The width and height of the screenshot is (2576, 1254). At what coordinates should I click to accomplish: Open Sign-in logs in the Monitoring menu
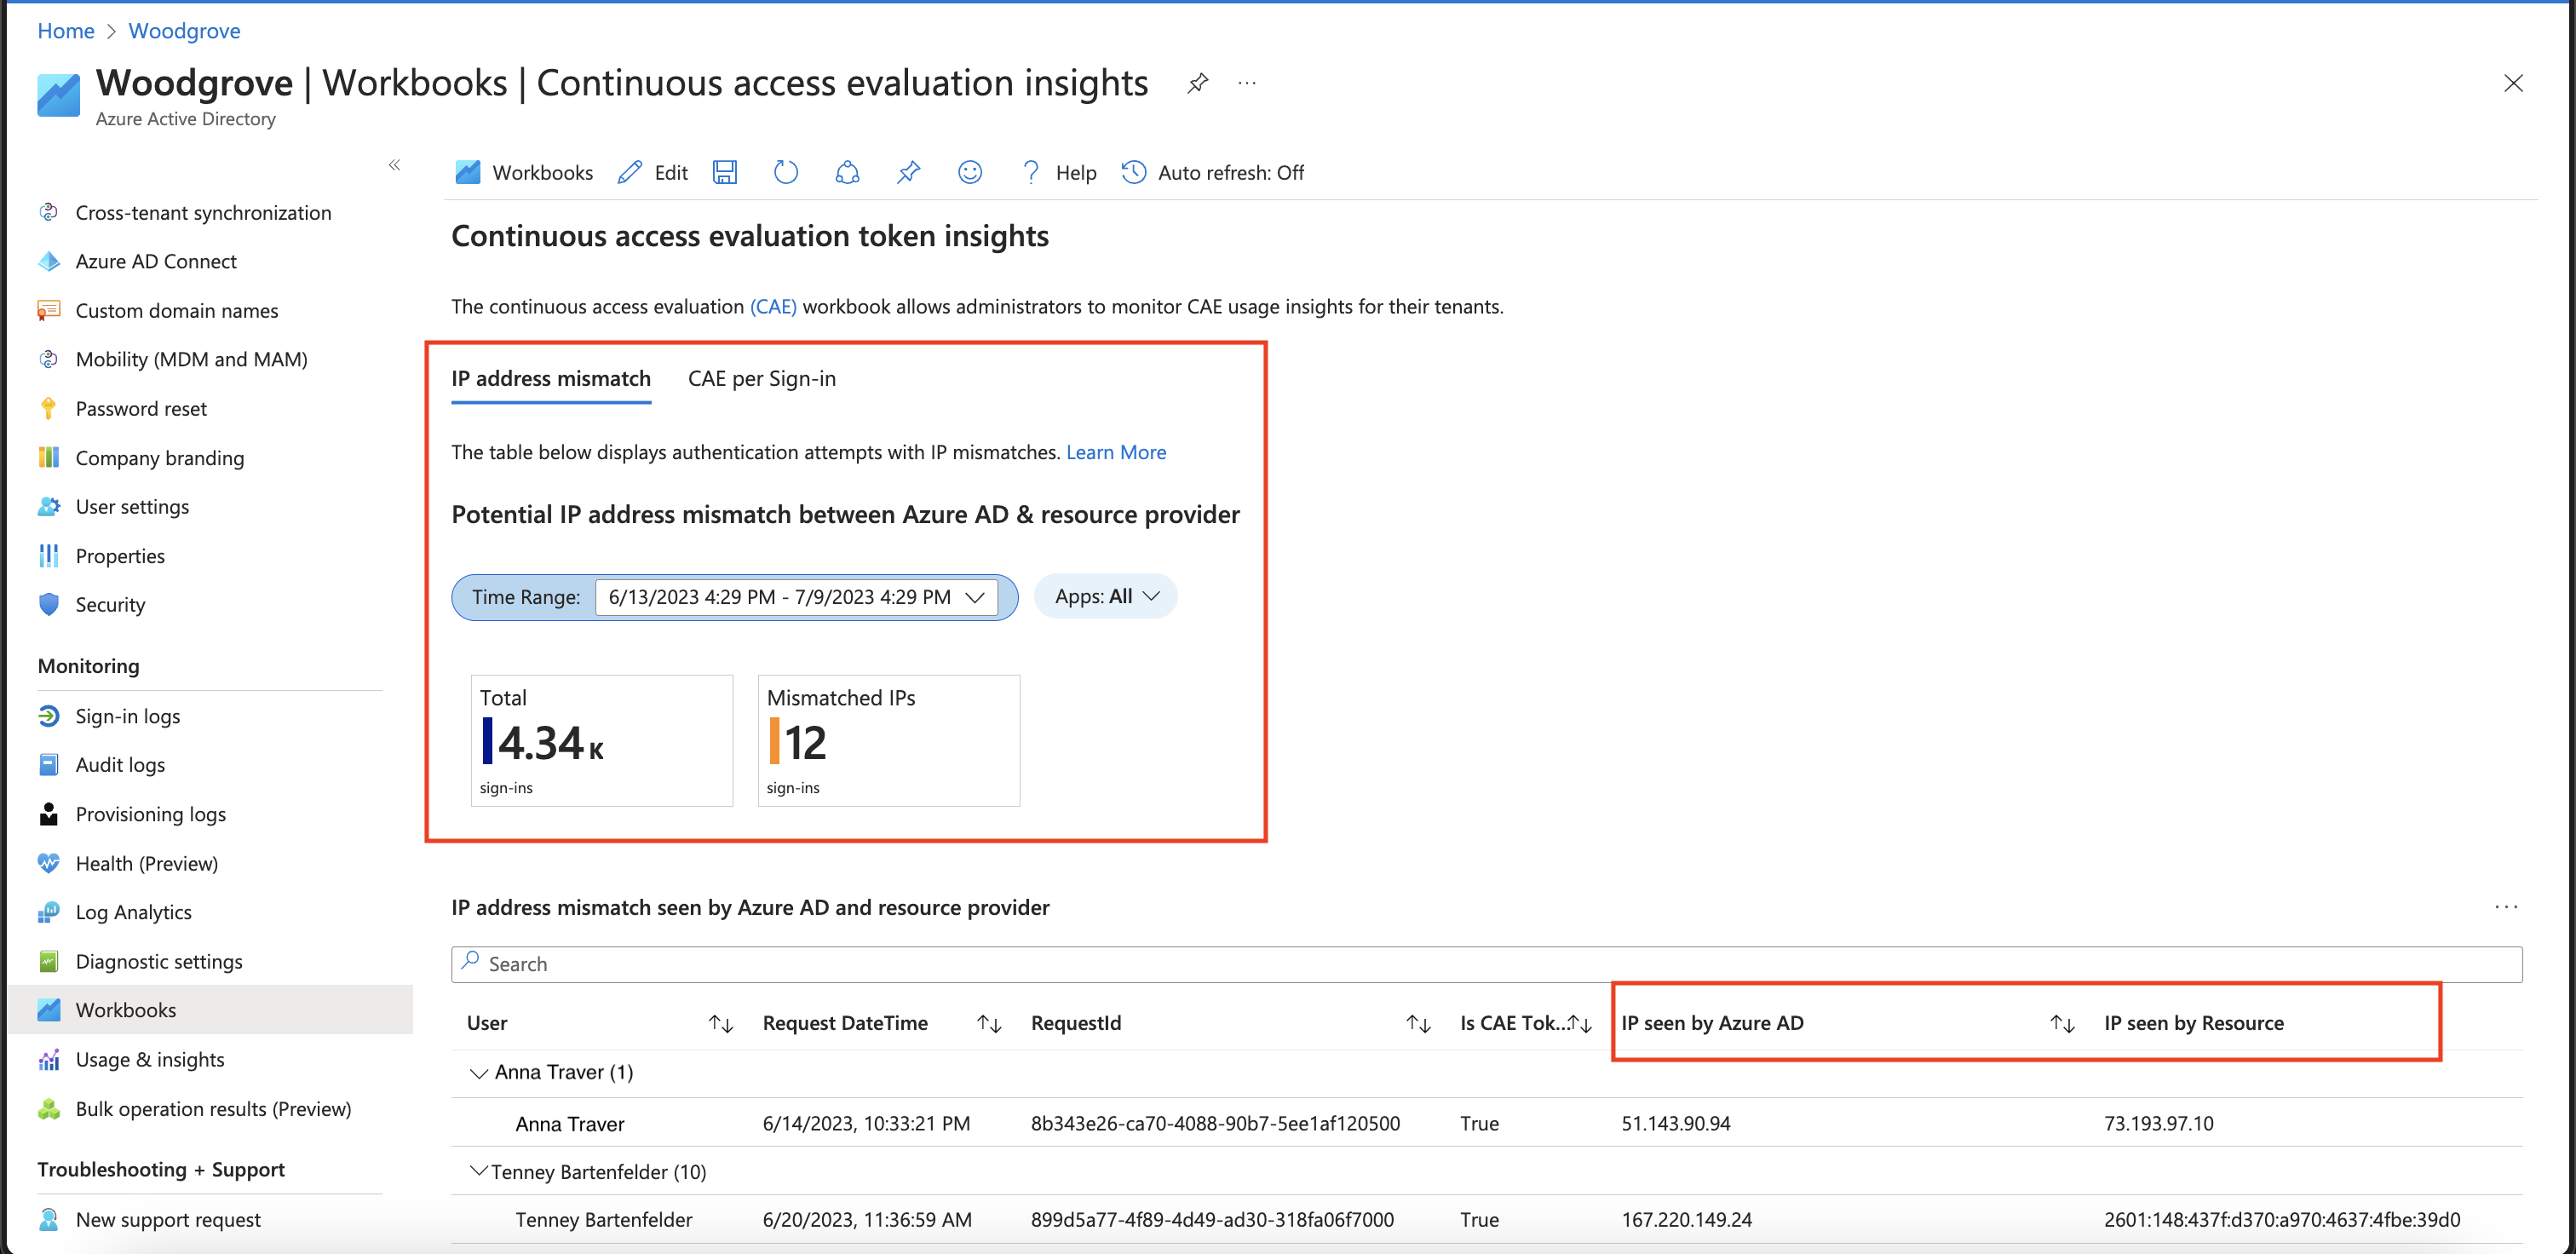pyautogui.click(x=127, y=716)
